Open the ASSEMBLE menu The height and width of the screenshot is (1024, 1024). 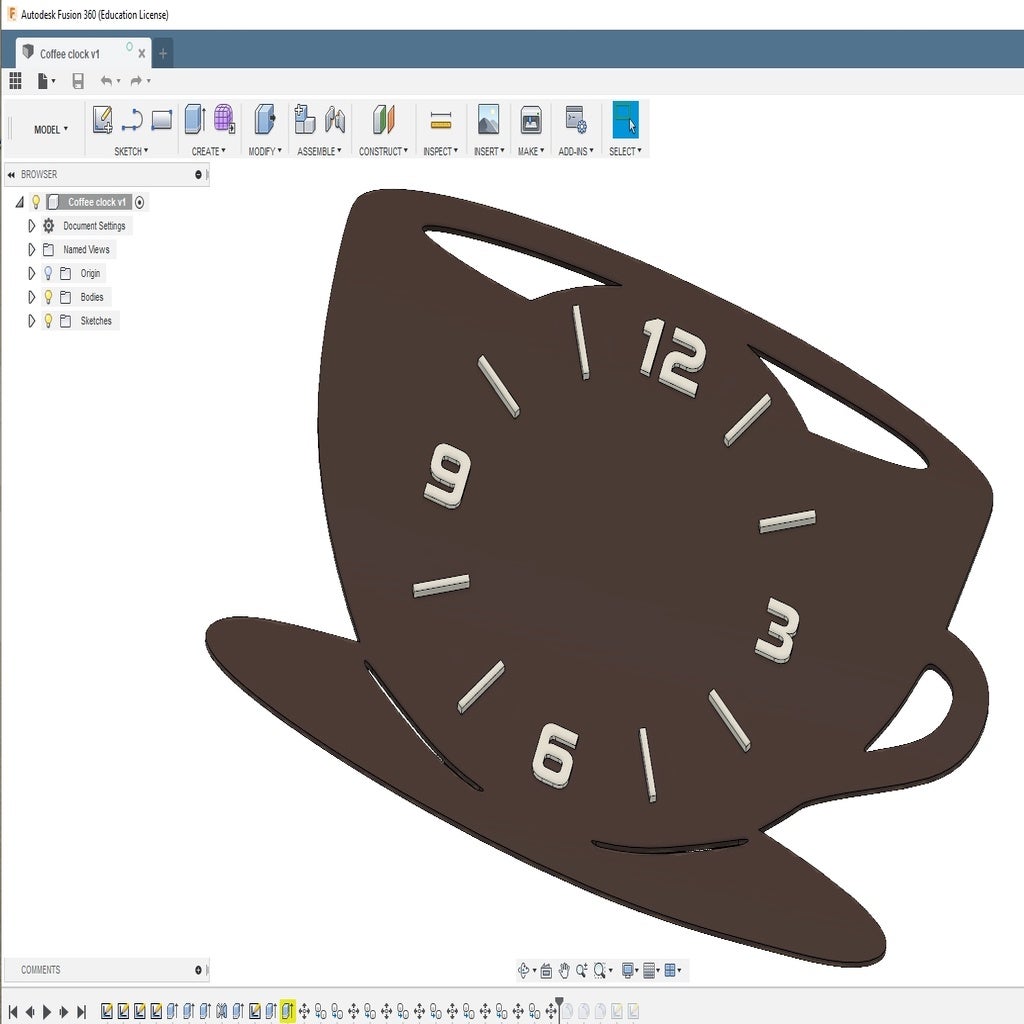pos(319,151)
